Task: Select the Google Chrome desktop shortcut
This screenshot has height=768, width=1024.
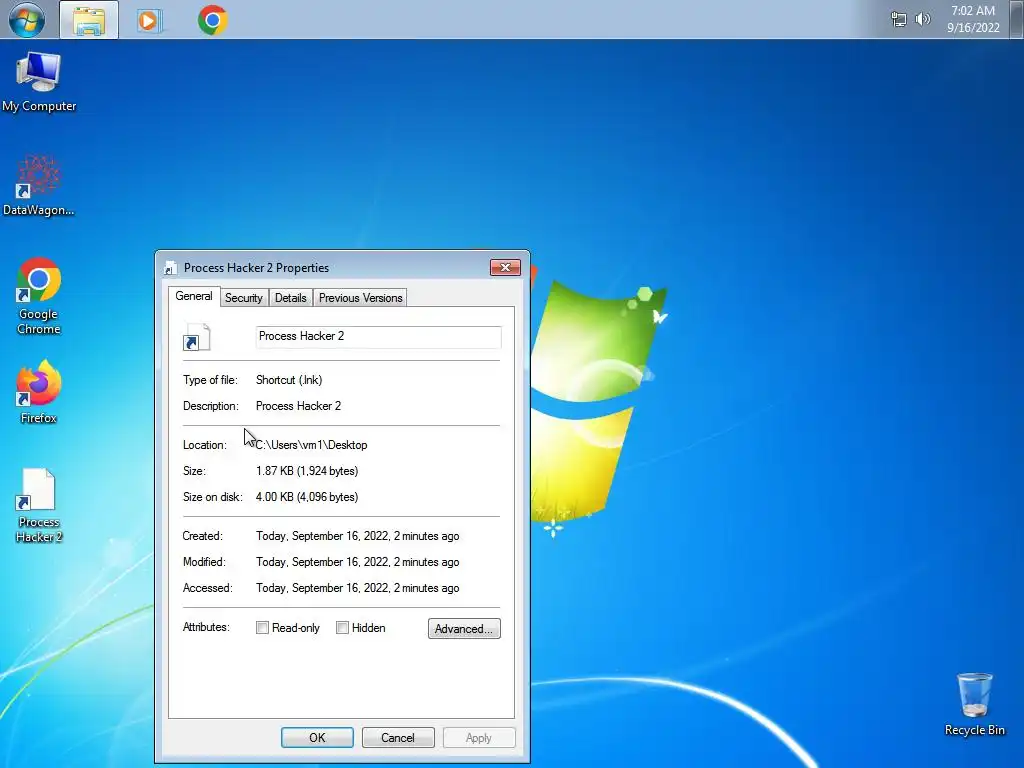Action: point(39,297)
